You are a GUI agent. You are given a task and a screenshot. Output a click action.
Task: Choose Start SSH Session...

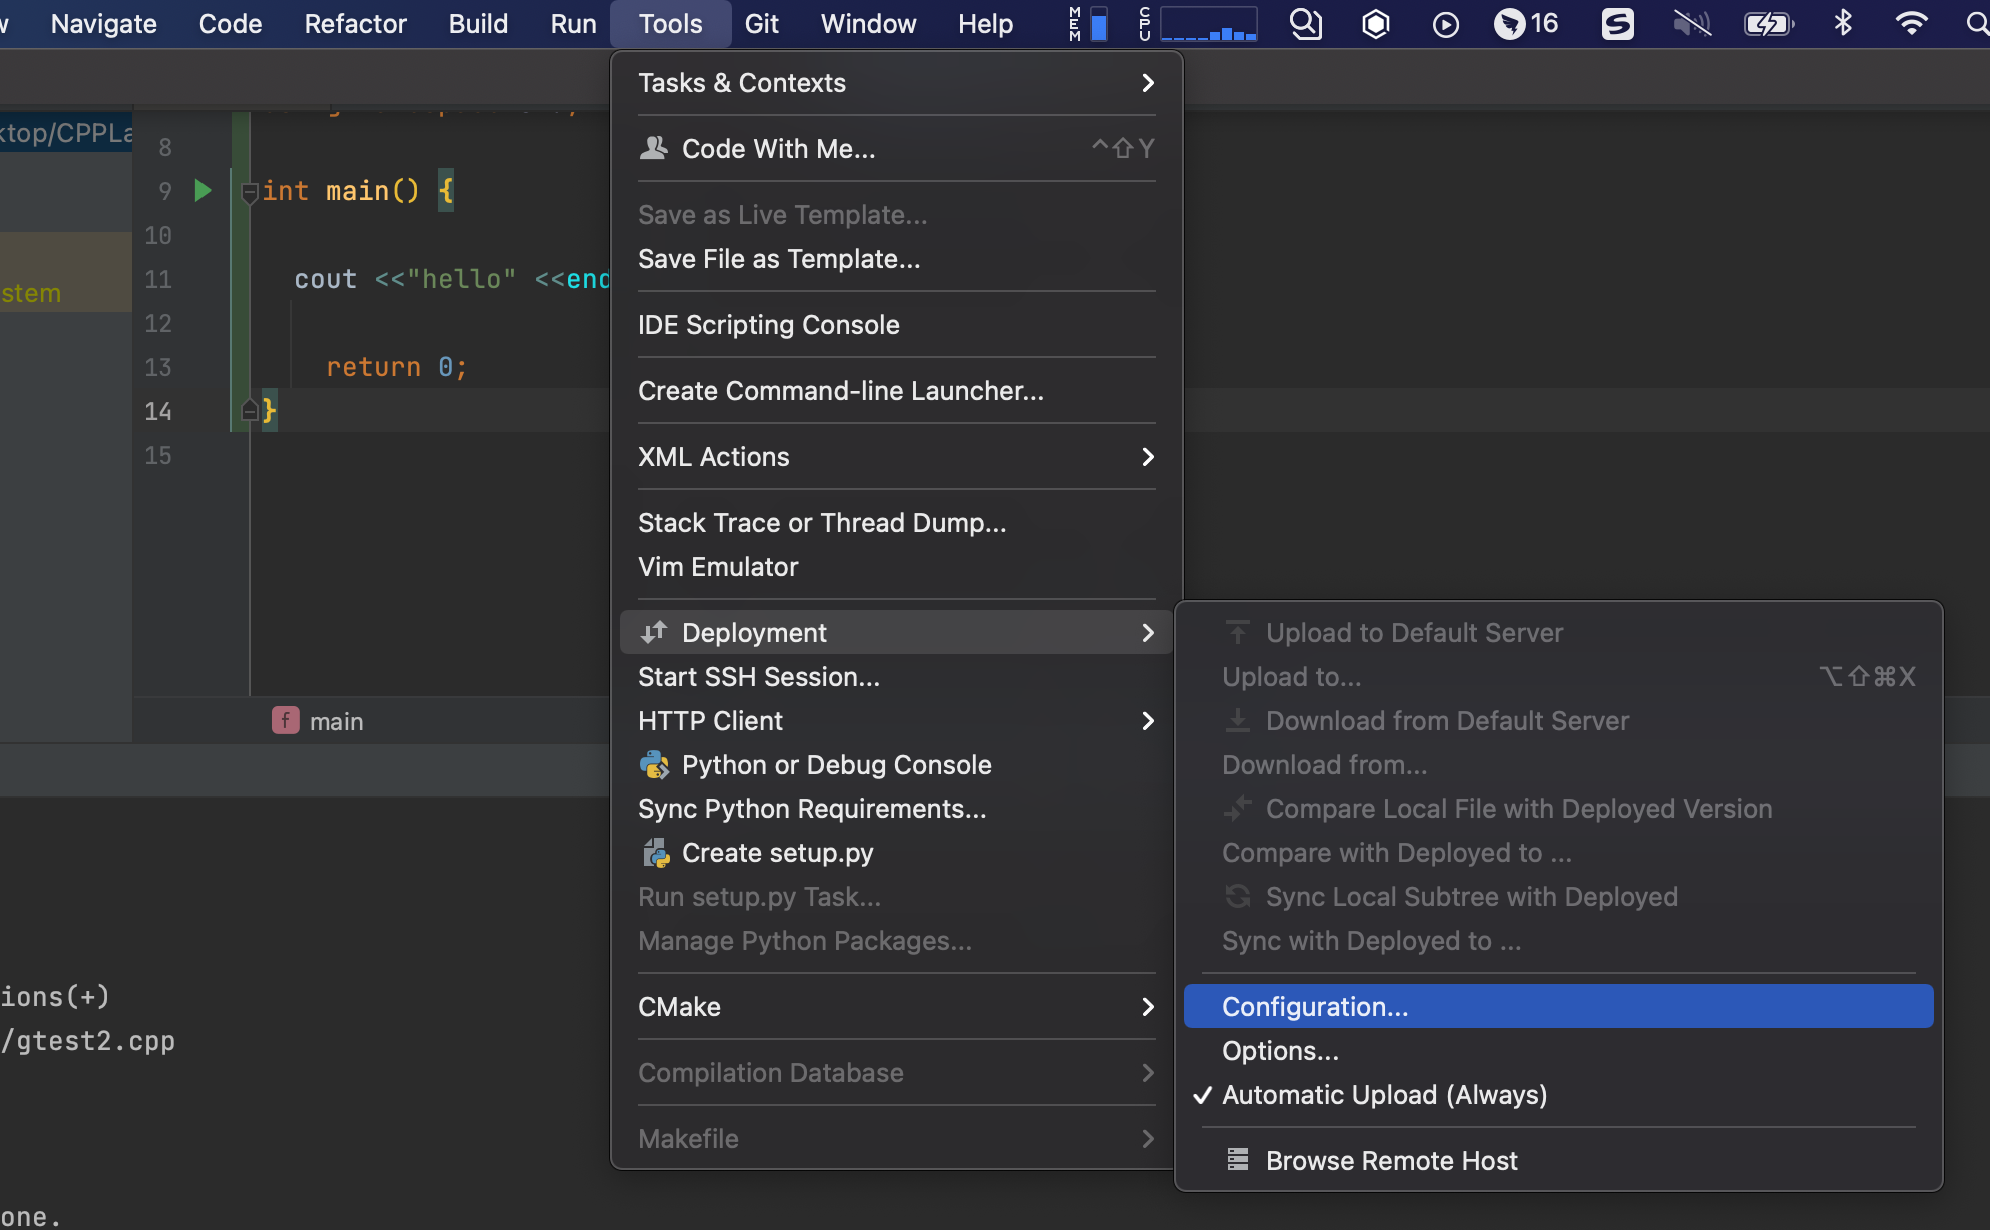click(x=759, y=677)
